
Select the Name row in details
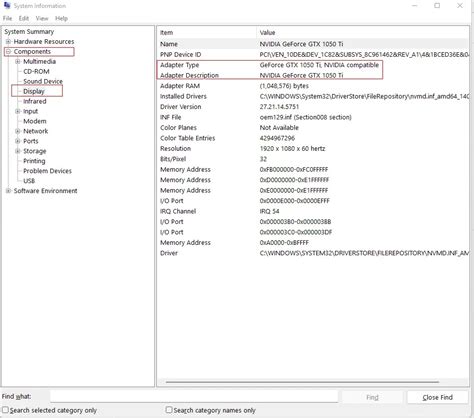click(x=313, y=44)
